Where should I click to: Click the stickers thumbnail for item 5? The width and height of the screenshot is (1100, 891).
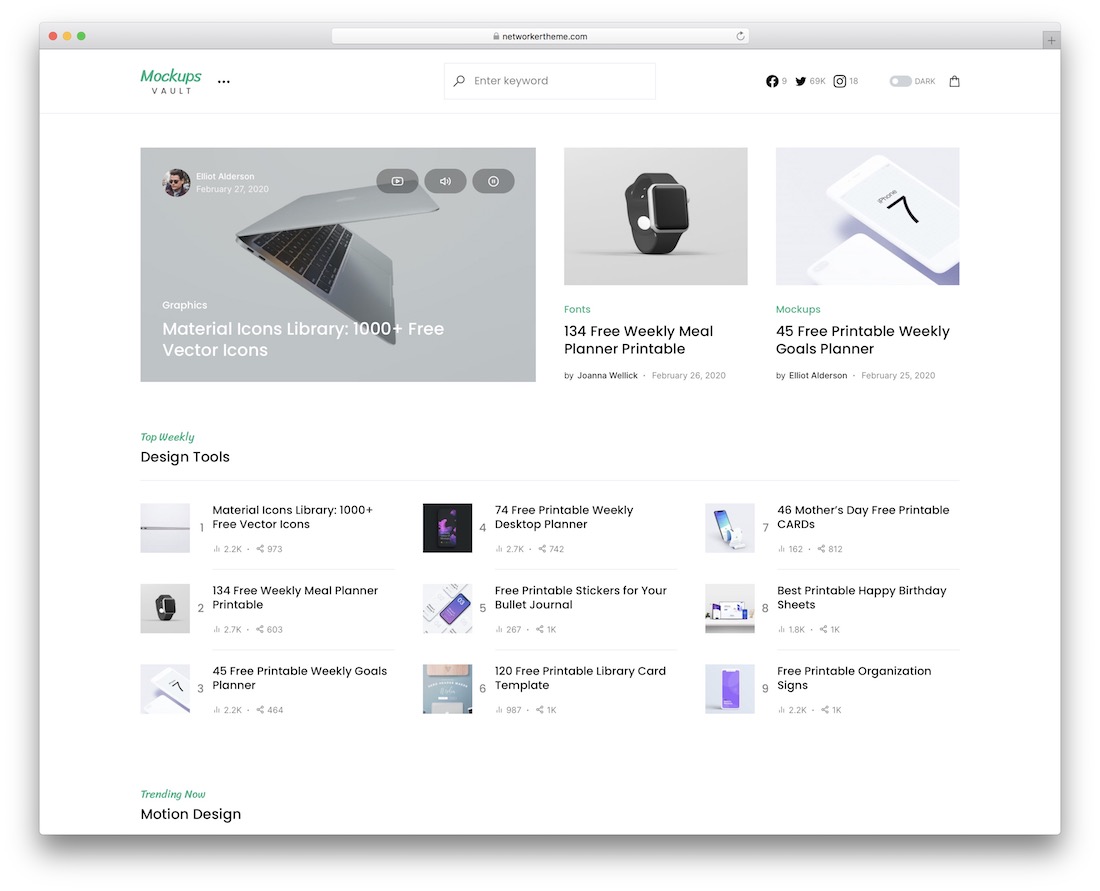tap(448, 608)
